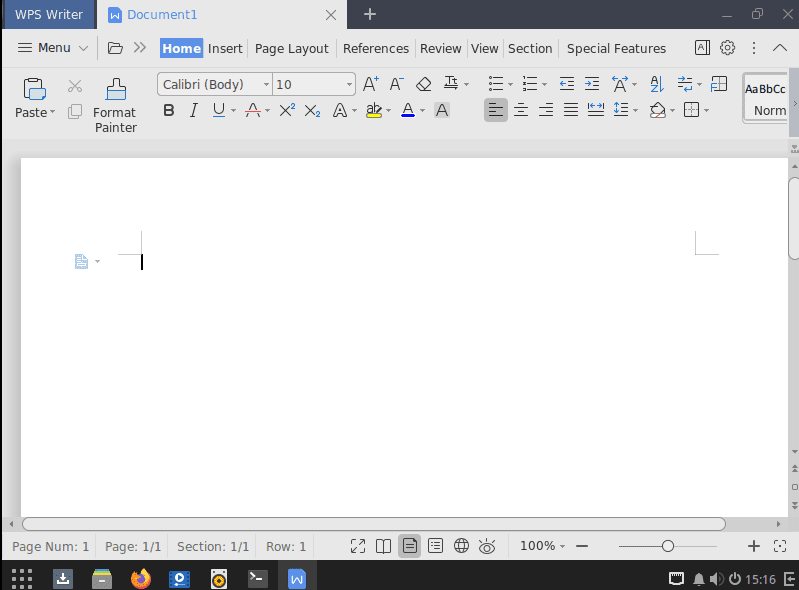Open the Review tab
Screen dimensions: 799x590
440,48
